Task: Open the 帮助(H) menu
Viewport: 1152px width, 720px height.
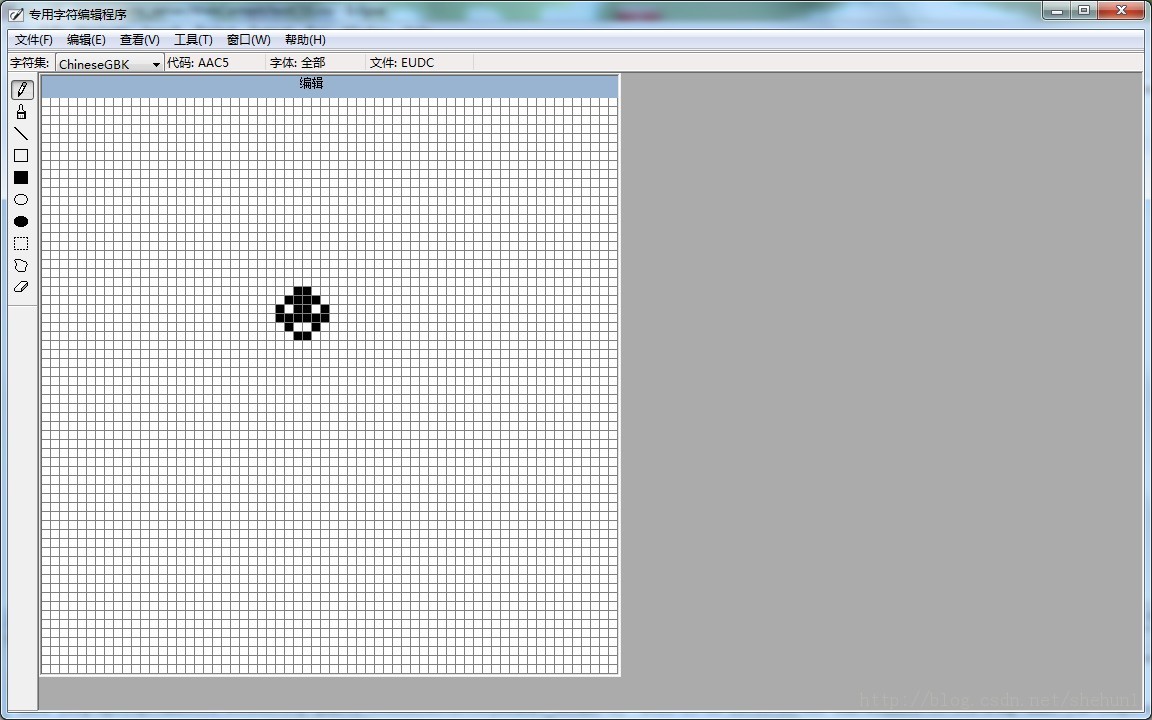Action: click(305, 40)
